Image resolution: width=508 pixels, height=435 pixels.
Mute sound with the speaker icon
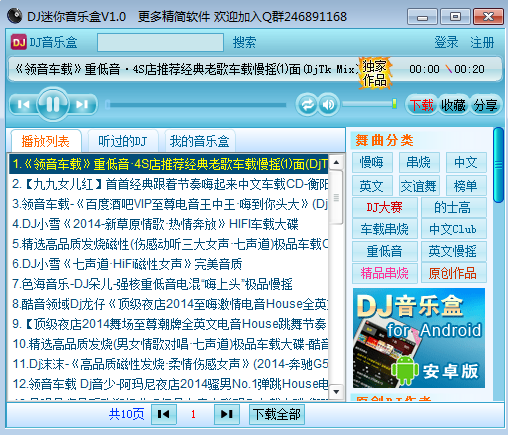329,105
